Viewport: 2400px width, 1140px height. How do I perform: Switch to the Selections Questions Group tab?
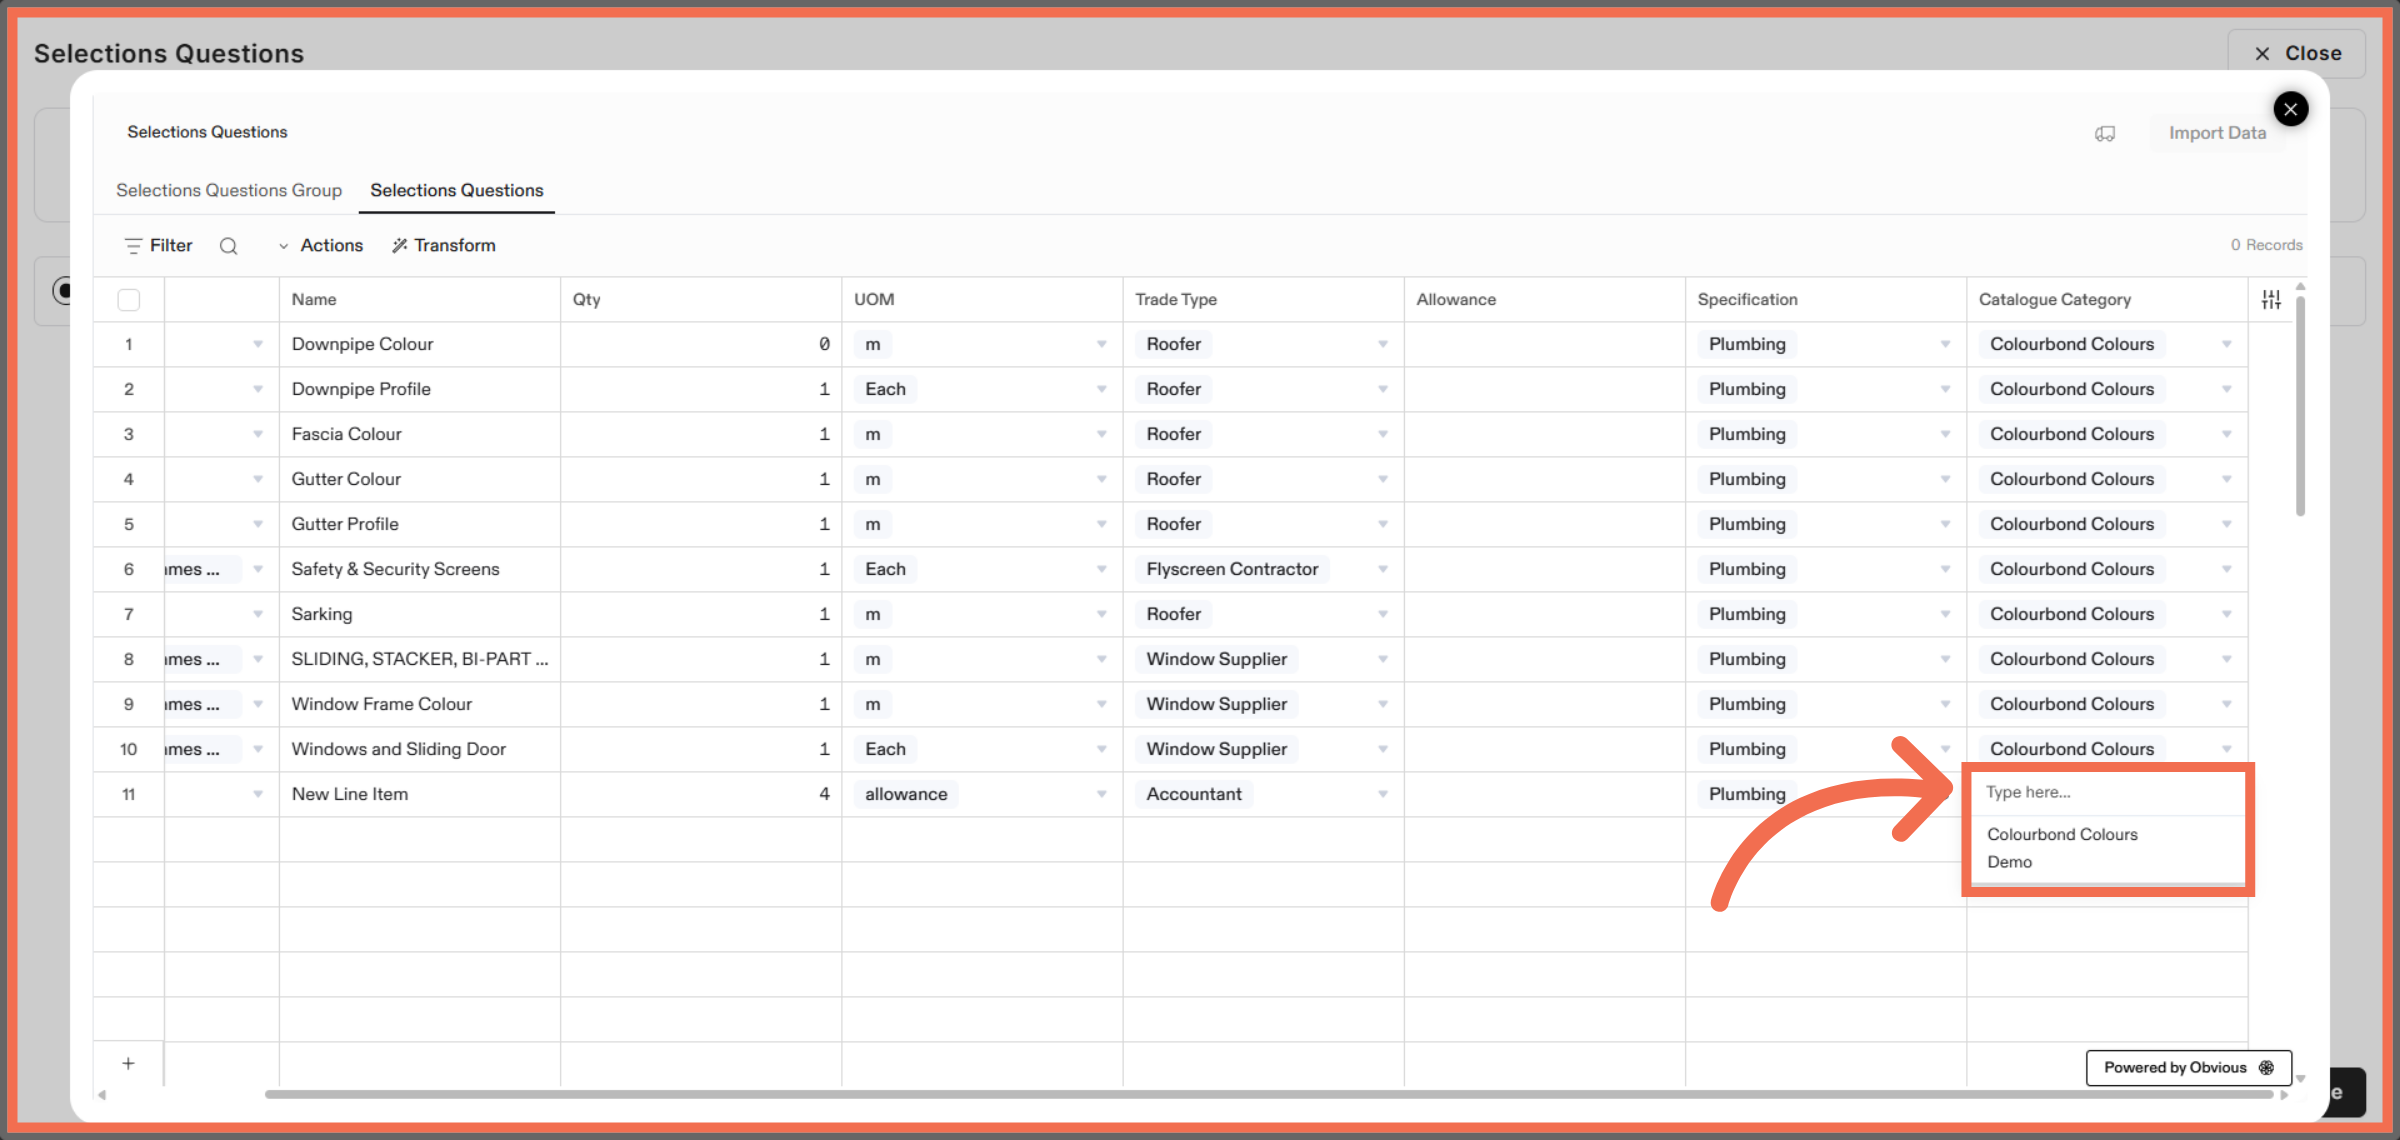(x=229, y=190)
